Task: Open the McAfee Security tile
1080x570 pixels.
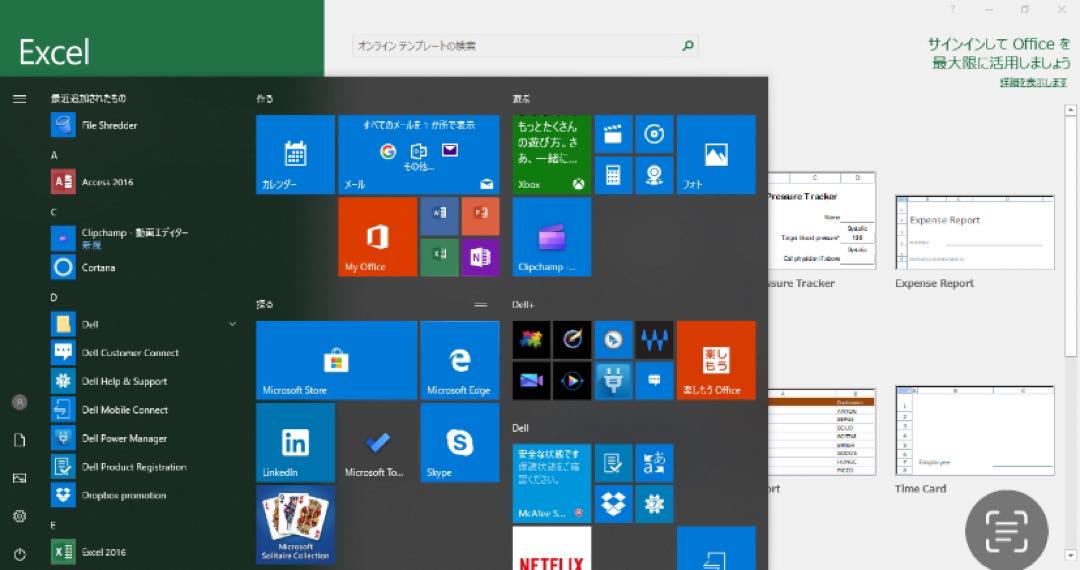Action: tap(552, 483)
